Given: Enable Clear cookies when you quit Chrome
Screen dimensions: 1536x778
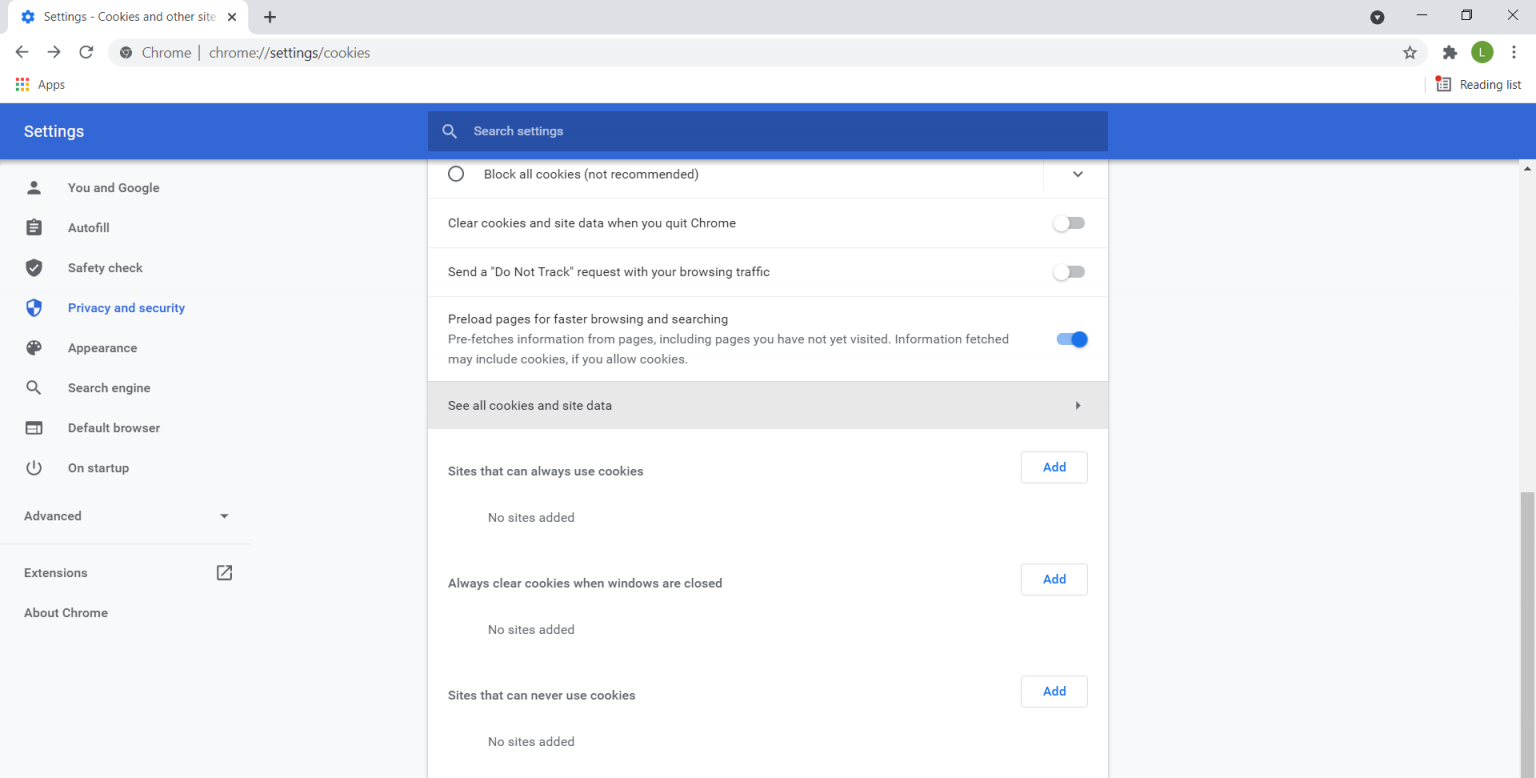Looking at the screenshot, I should tap(1068, 222).
